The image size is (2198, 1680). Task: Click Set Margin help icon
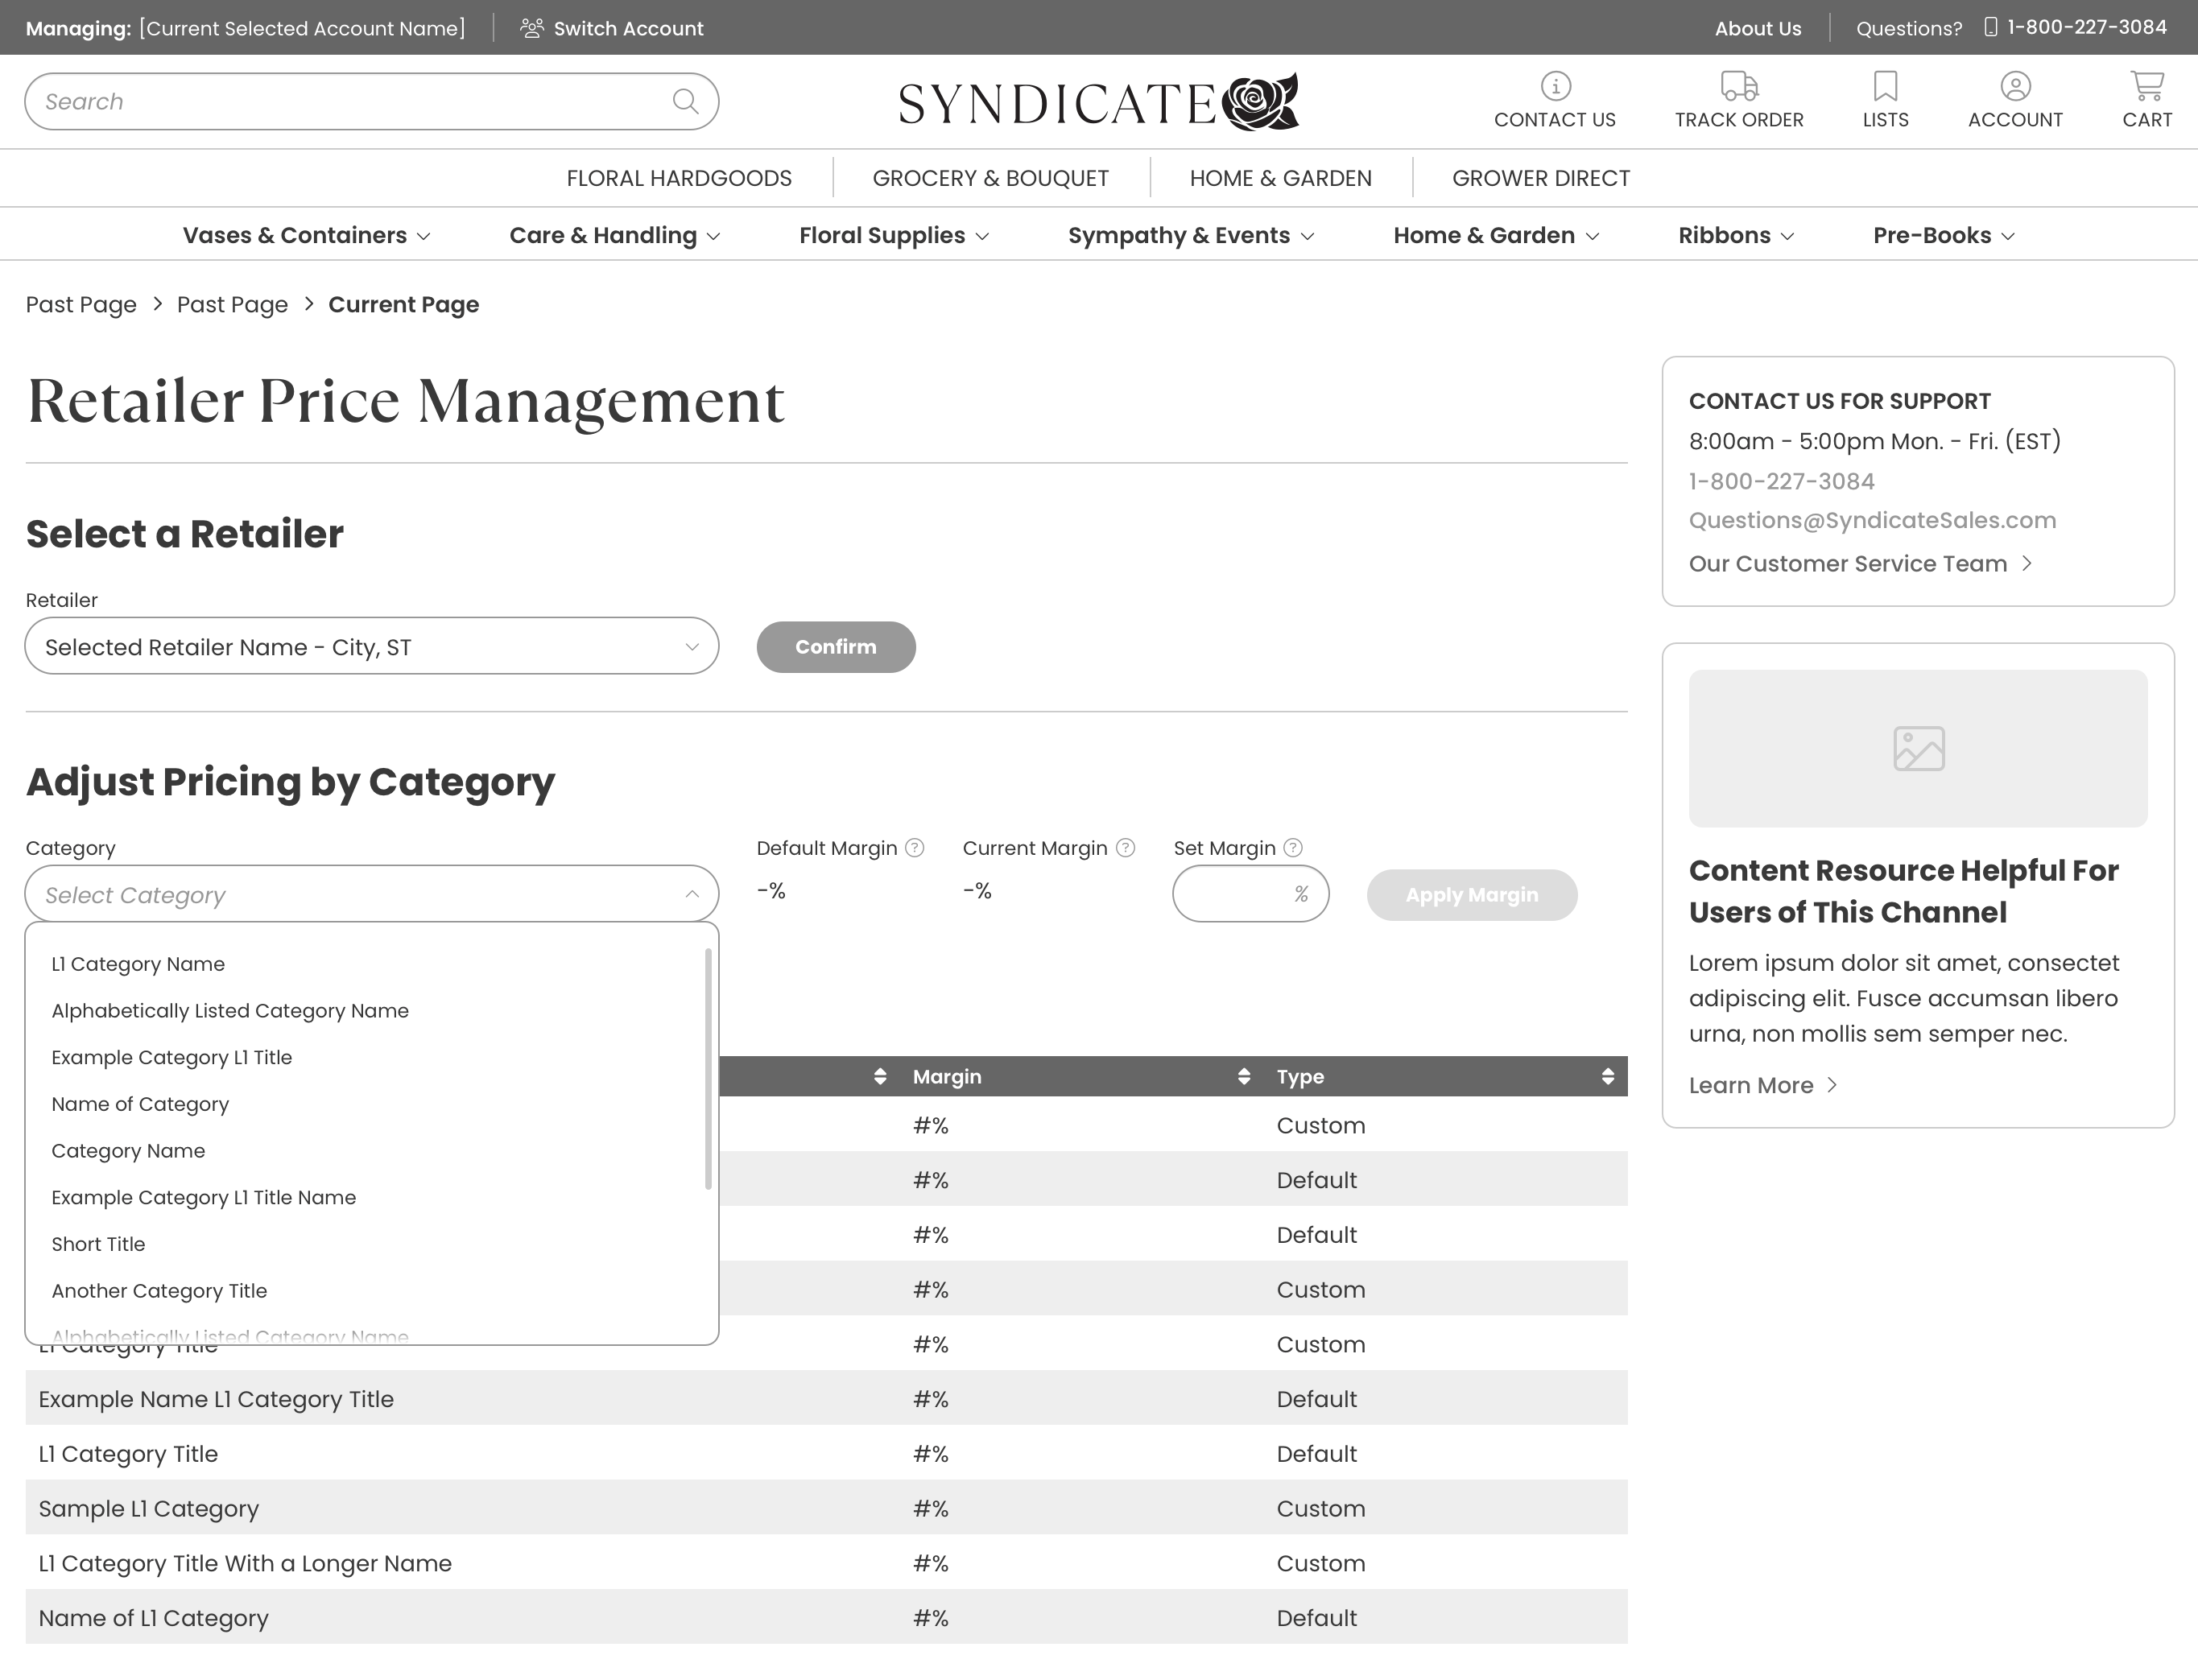(1293, 848)
